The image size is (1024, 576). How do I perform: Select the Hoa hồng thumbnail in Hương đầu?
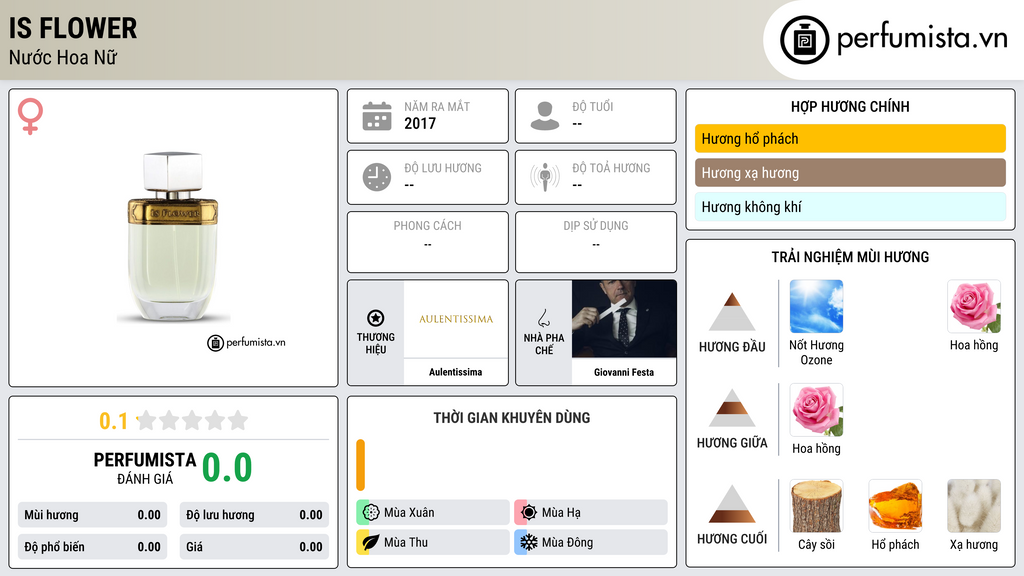(974, 306)
